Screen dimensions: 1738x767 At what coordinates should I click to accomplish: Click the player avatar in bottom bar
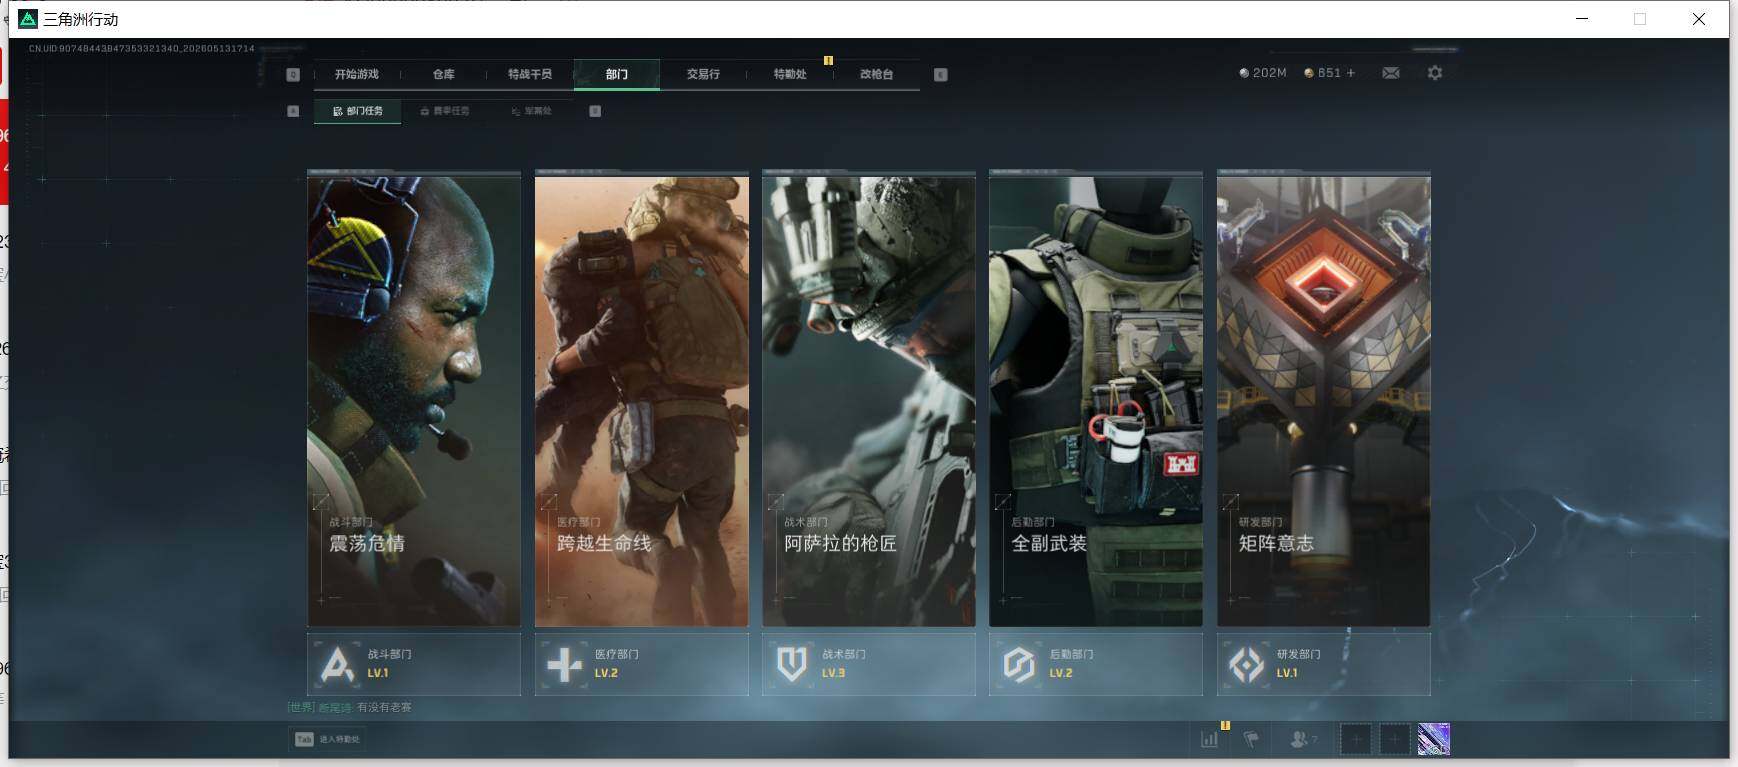1434,739
